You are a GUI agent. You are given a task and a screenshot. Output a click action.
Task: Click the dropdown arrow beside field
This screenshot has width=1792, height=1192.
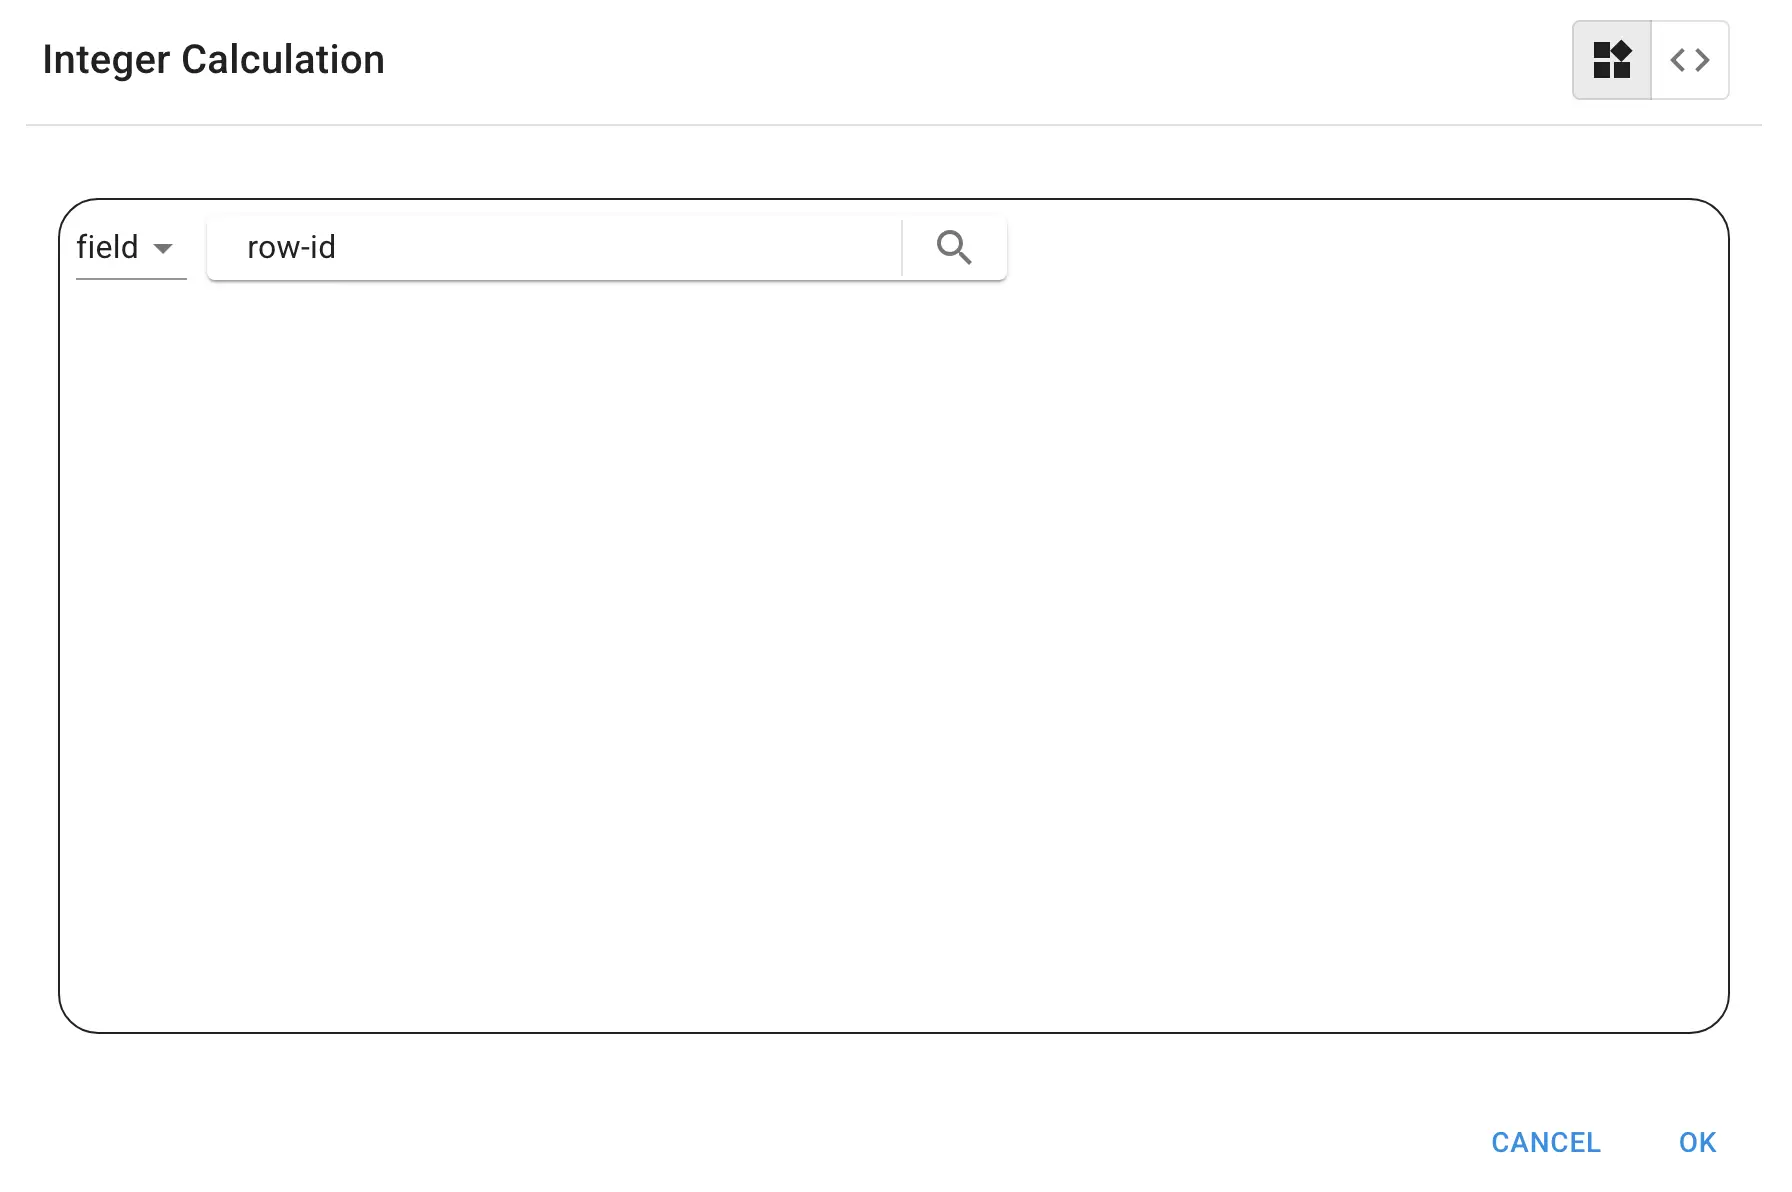tap(163, 248)
